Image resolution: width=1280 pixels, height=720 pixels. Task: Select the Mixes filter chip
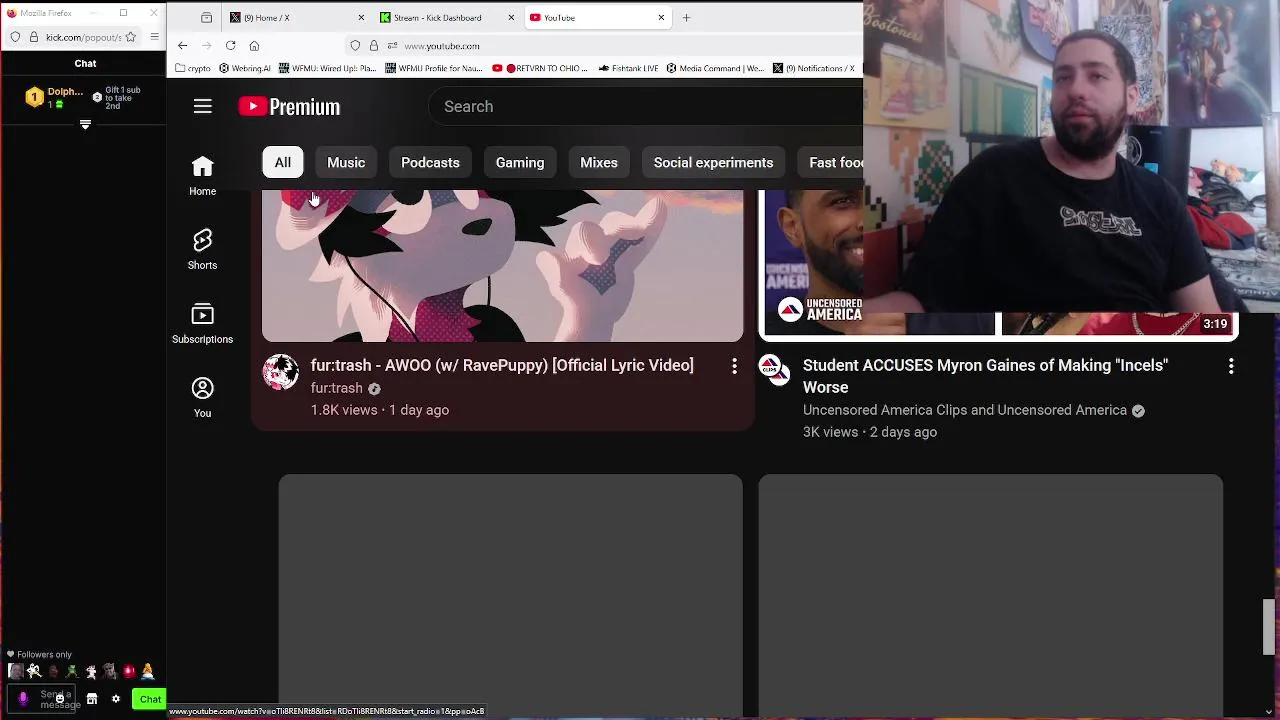point(599,163)
